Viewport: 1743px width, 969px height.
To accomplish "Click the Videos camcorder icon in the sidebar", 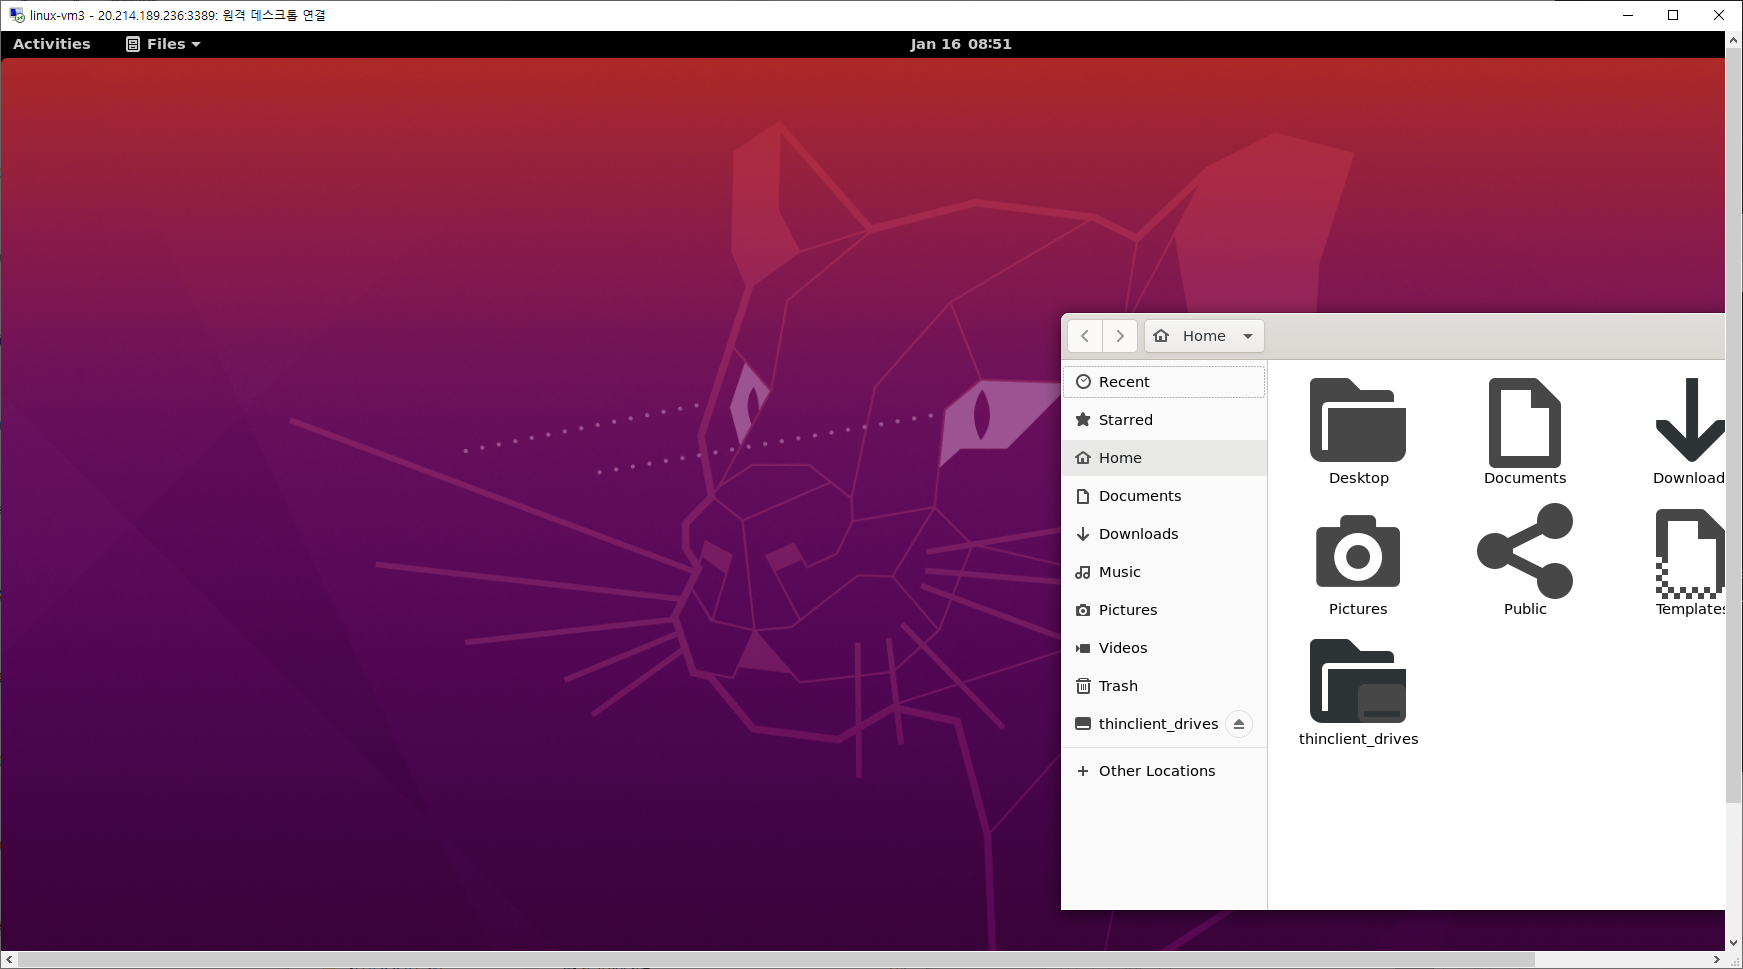I will pyautogui.click(x=1083, y=648).
